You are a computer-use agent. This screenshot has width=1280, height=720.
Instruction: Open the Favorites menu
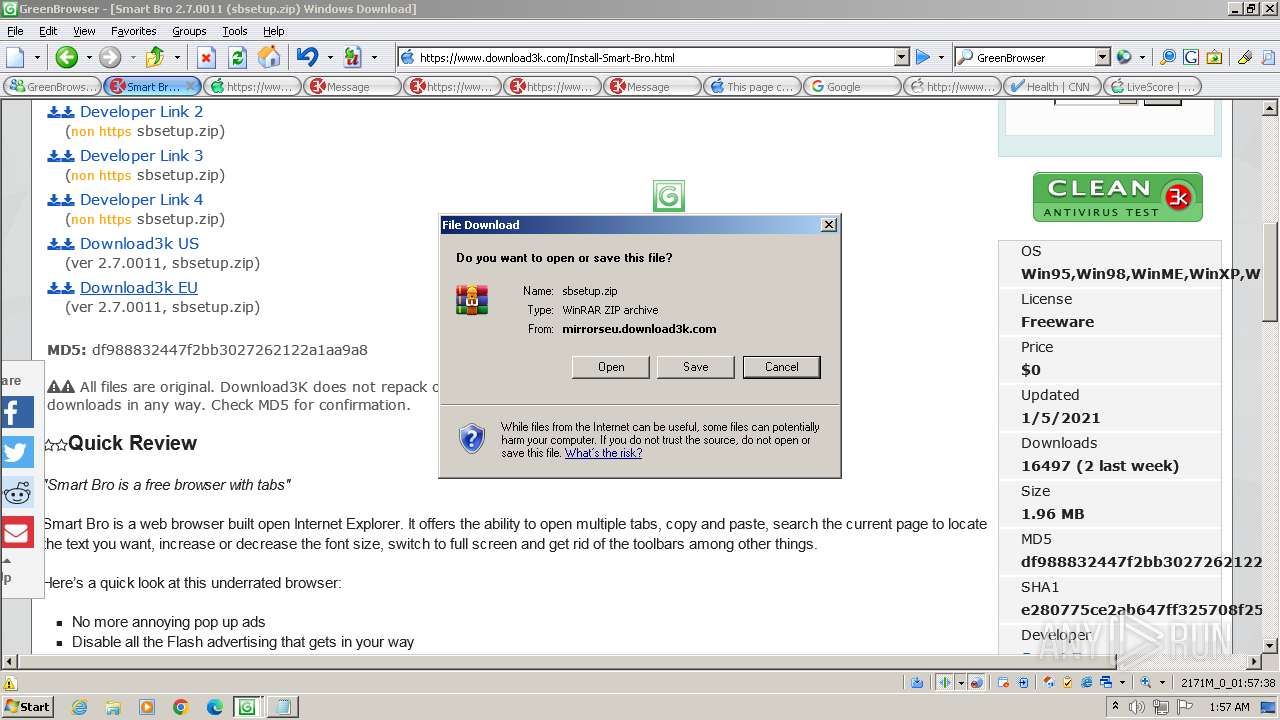[x=133, y=31]
